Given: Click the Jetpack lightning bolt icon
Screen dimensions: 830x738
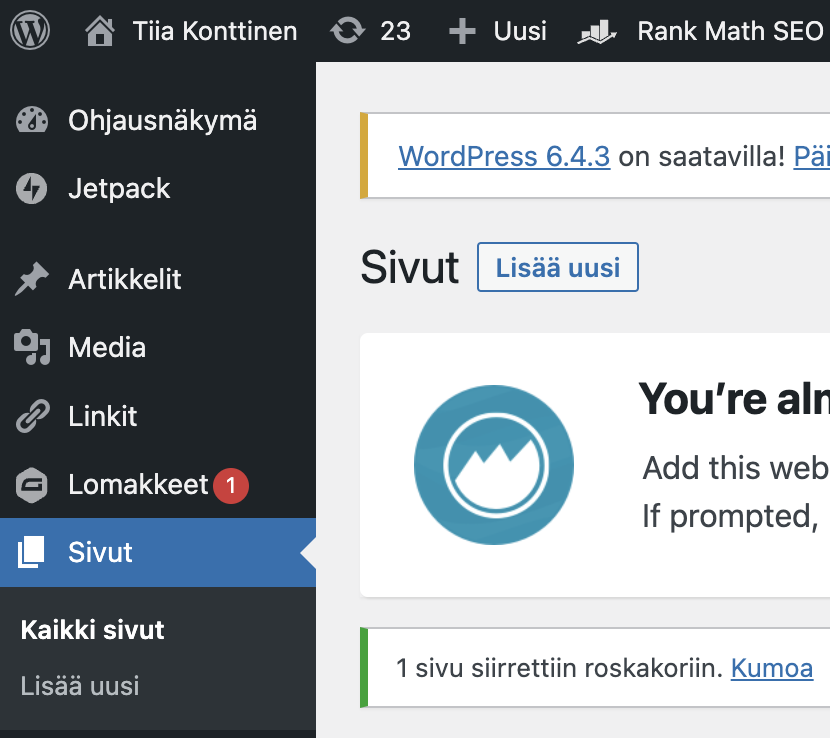Looking at the screenshot, I should pos(32,189).
